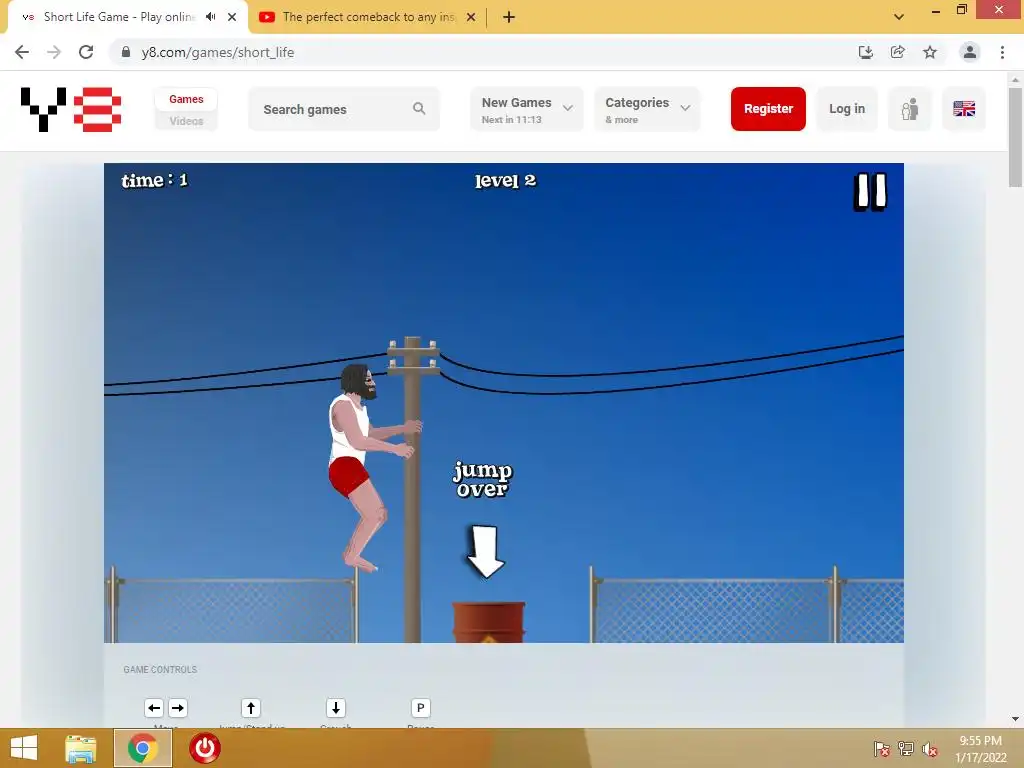
Task: Click the page vertical scrollbar thumb
Action: (x=1015, y=137)
